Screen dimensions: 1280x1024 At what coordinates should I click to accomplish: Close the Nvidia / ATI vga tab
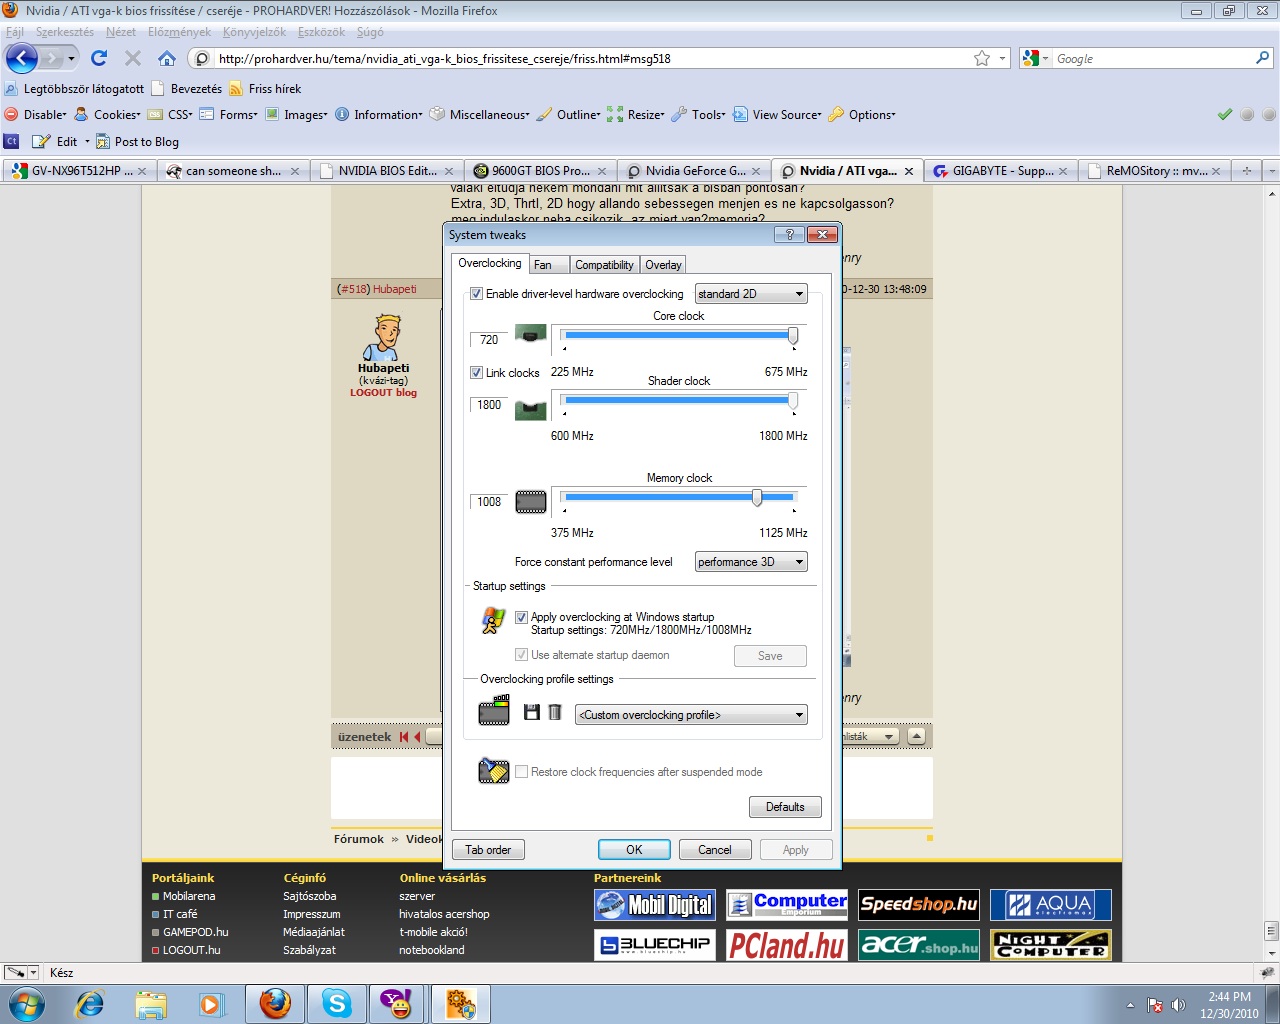pyautogui.click(x=909, y=171)
